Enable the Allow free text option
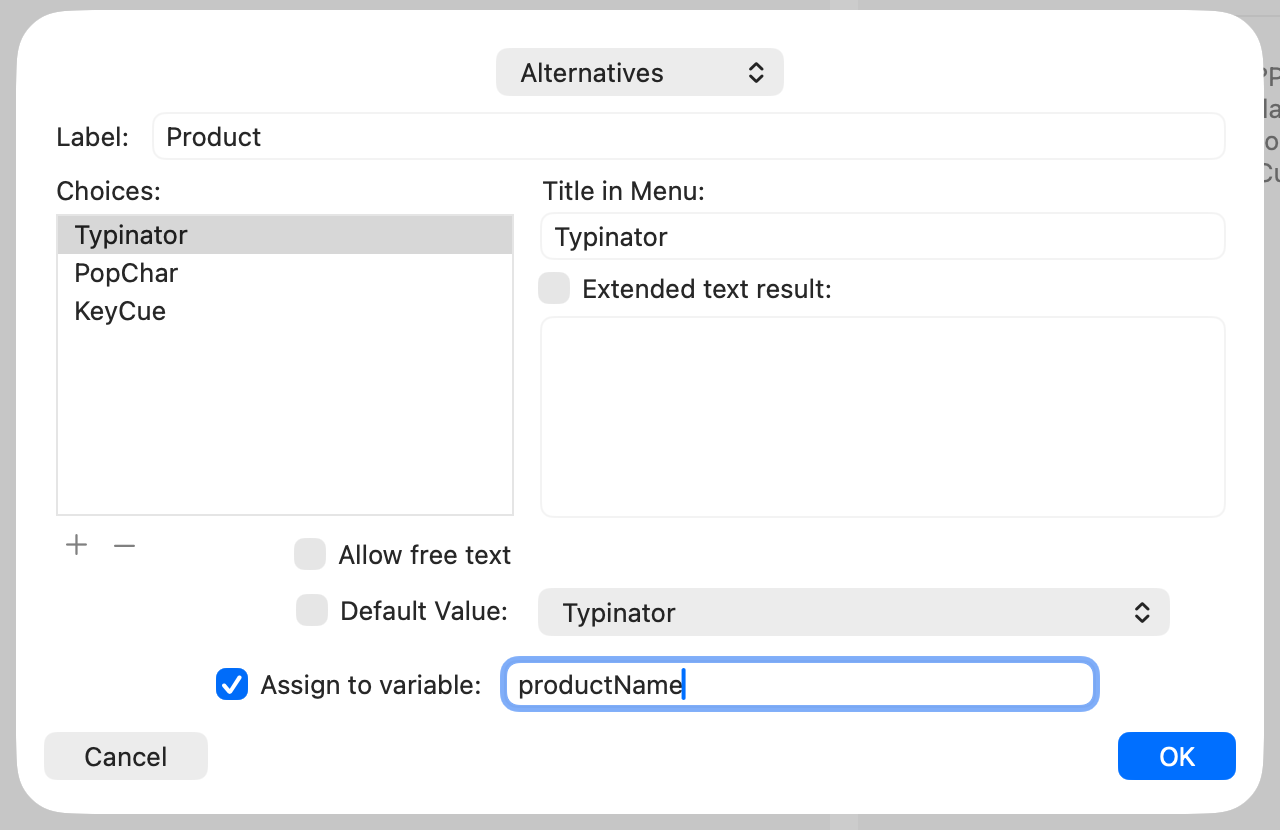Image resolution: width=1280 pixels, height=830 pixels. coord(310,554)
